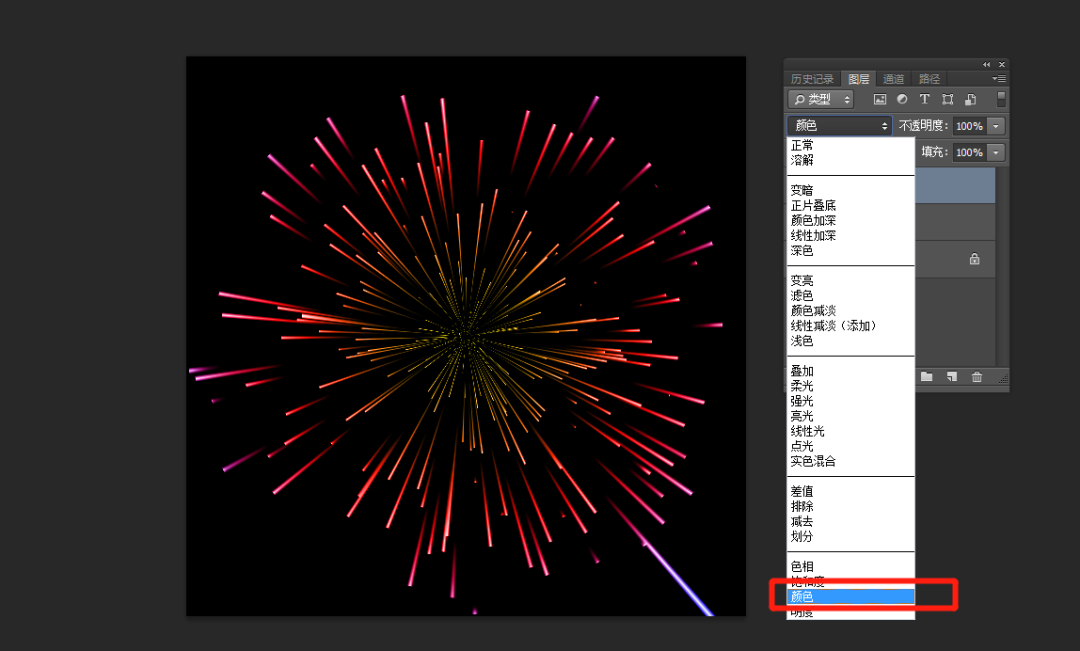Open the layers panel flyout menu
This screenshot has width=1080, height=651.
point(999,79)
